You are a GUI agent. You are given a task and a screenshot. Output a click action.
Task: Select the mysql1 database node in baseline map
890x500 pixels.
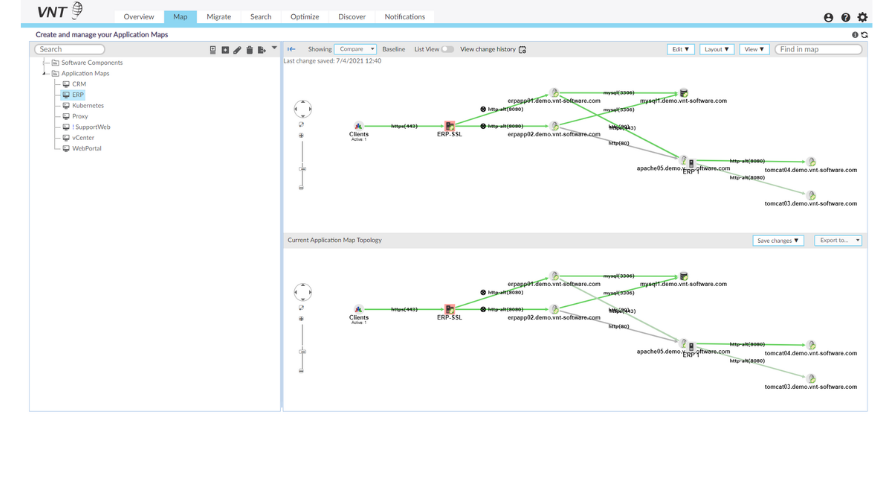(683, 93)
